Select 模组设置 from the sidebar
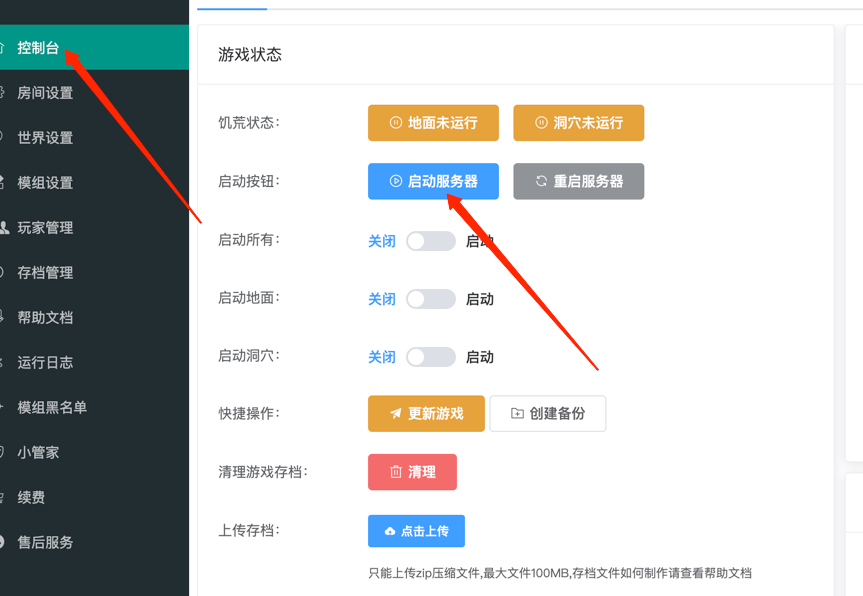 pos(45,183)
